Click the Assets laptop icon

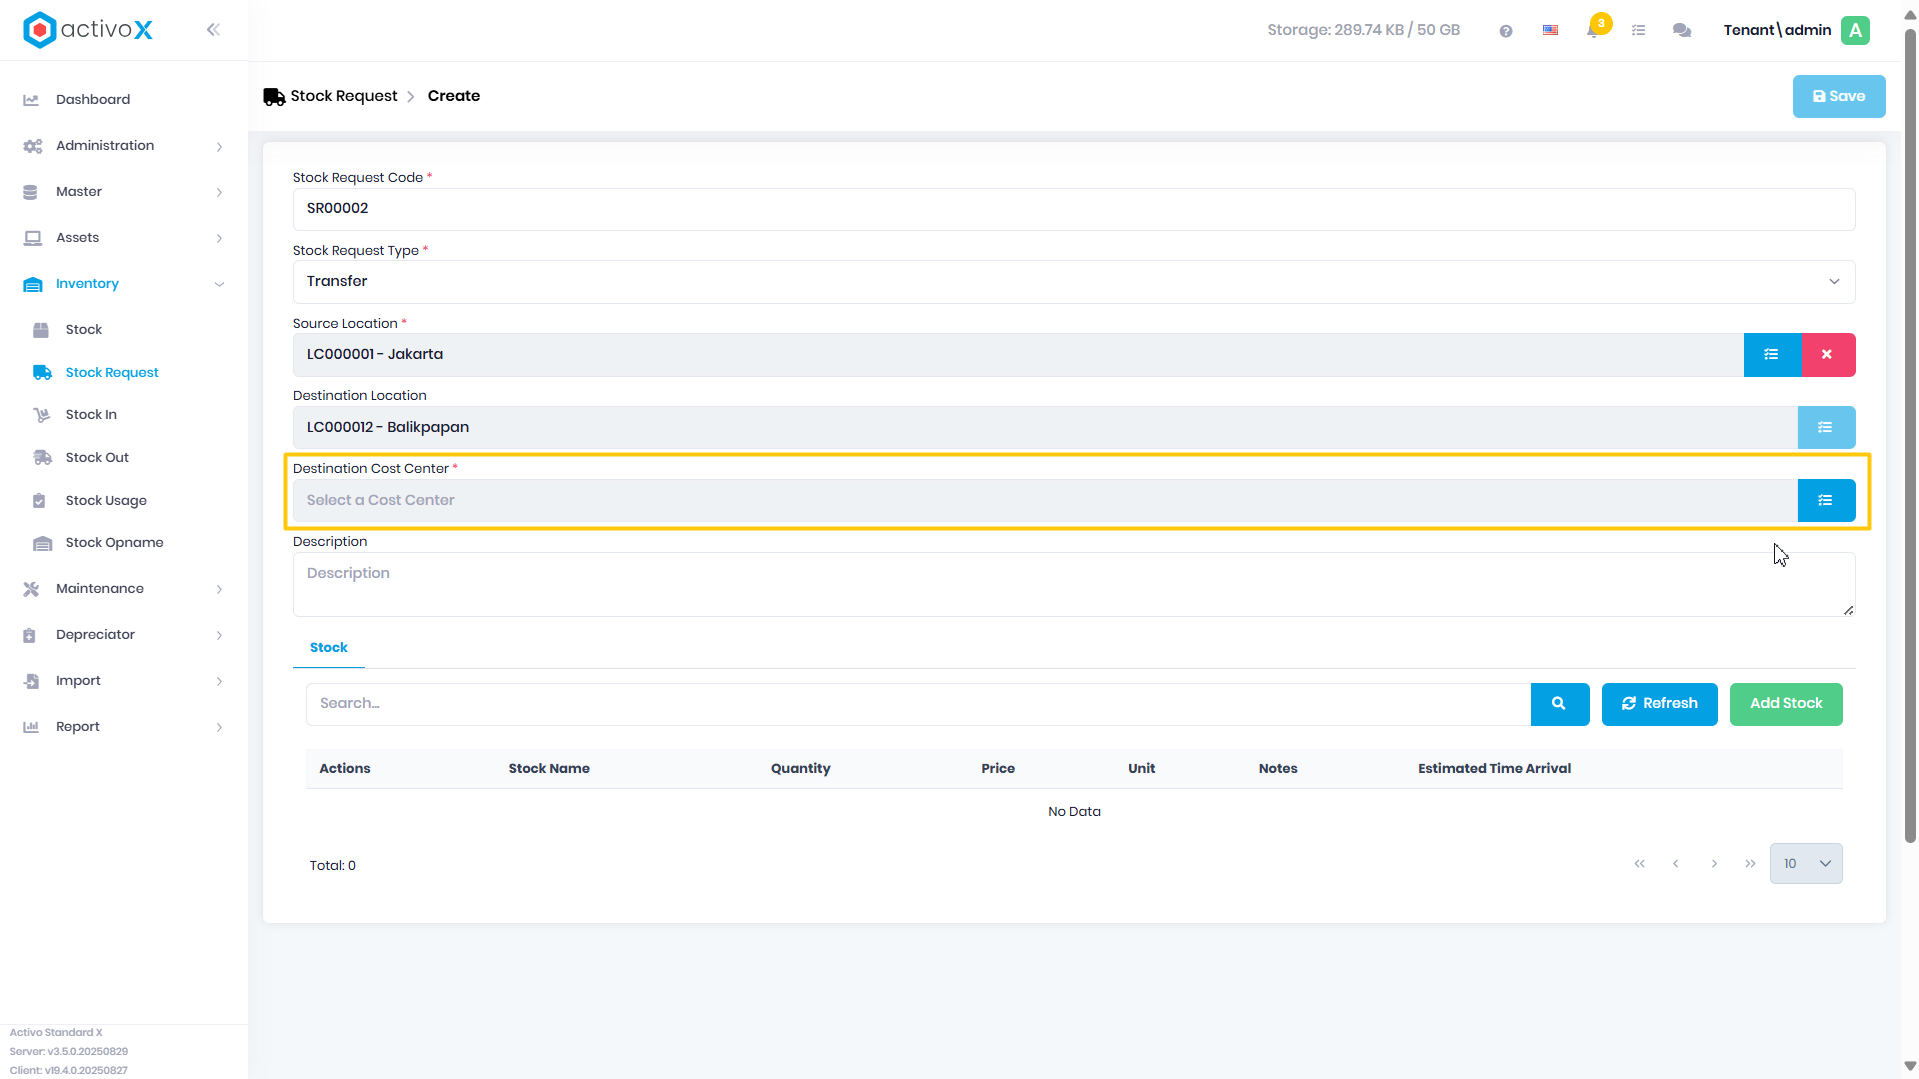(x=32, y=238)
